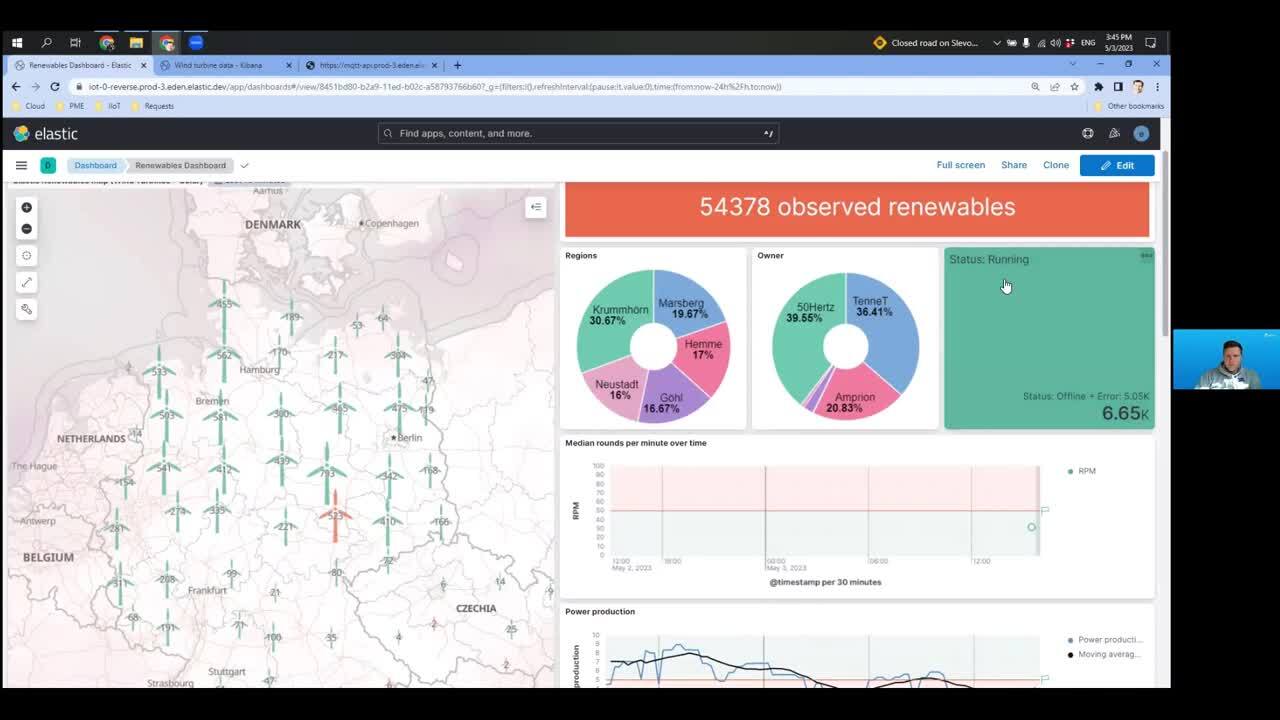The image size is (1280, 720).
Task: Click the Elastic logo home link
Action: coord(46,133)
